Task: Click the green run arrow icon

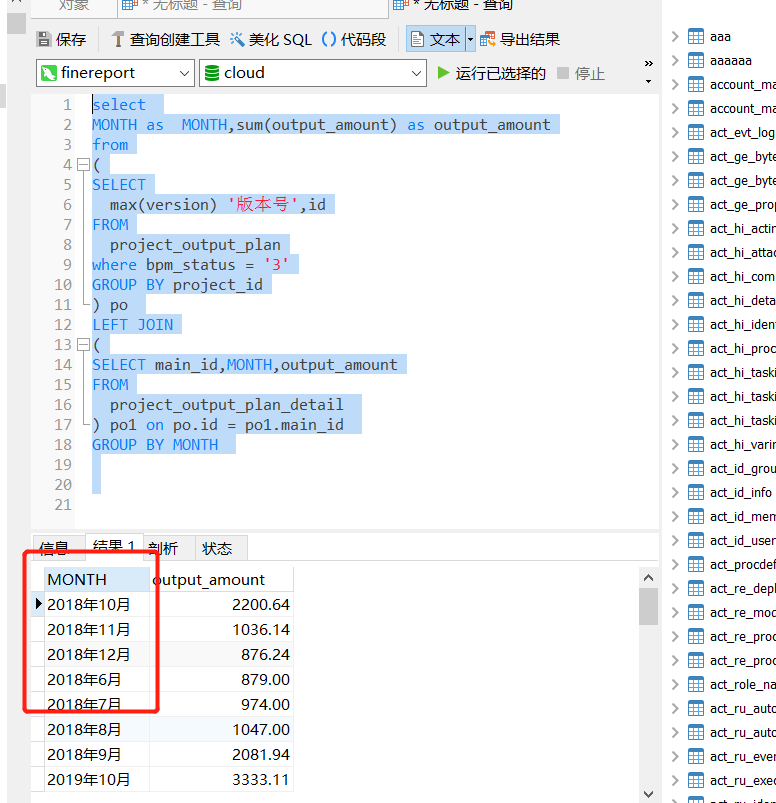Action: [443, 73]
